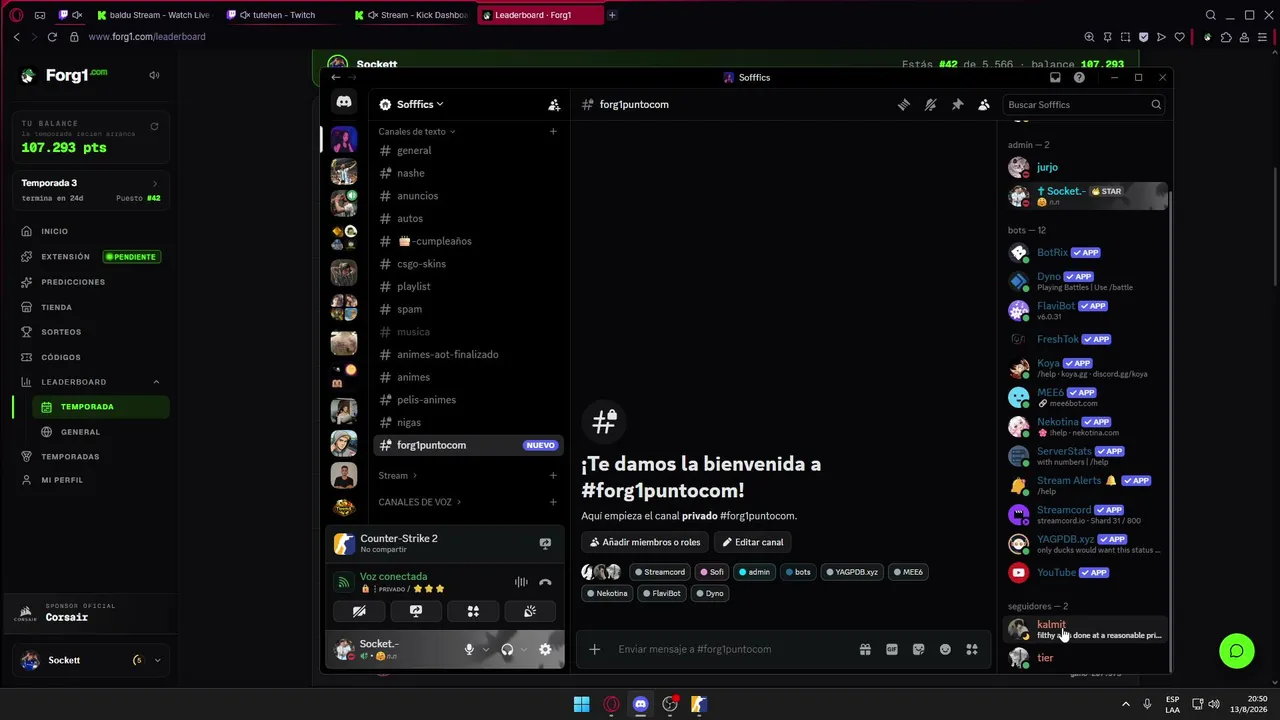Start an activity in voice panel
Screen dimensions: 1280x720
[x=473, y=611]
